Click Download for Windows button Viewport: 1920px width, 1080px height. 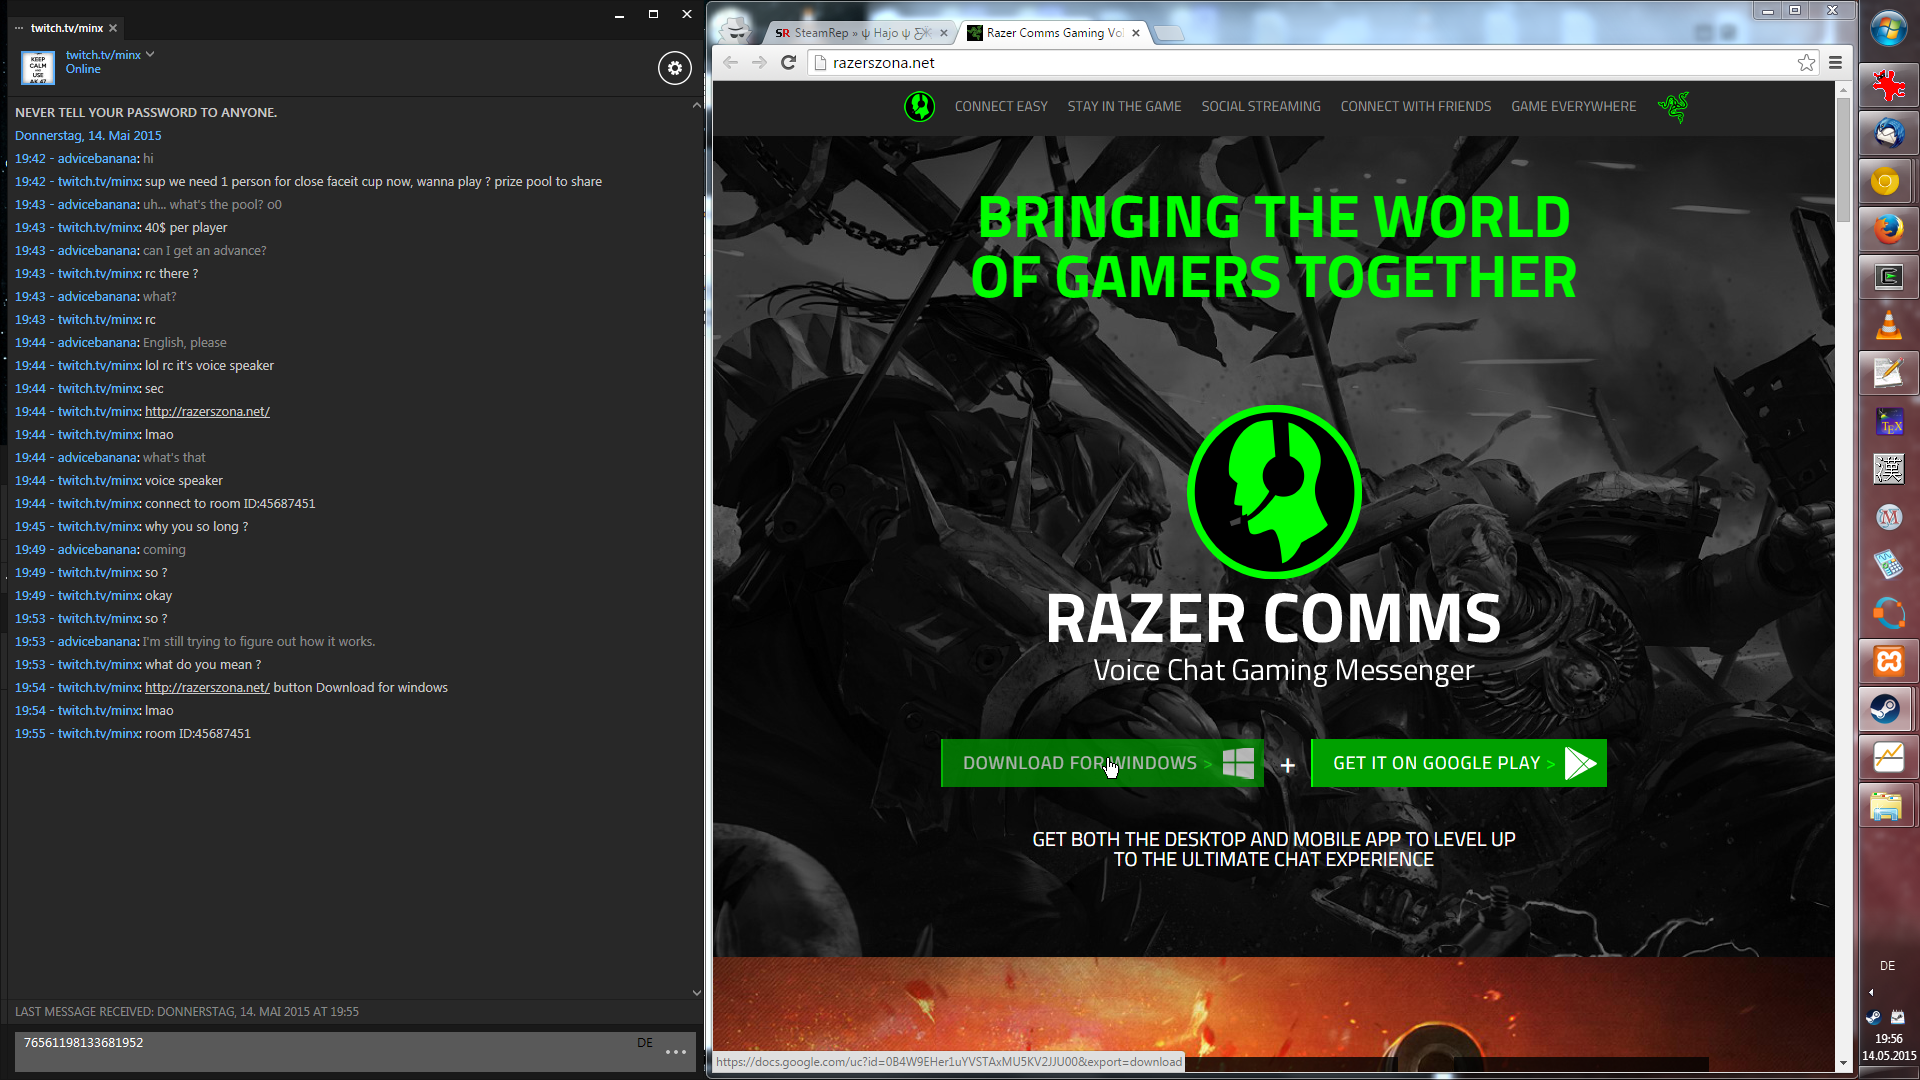tap(1101, 763)
